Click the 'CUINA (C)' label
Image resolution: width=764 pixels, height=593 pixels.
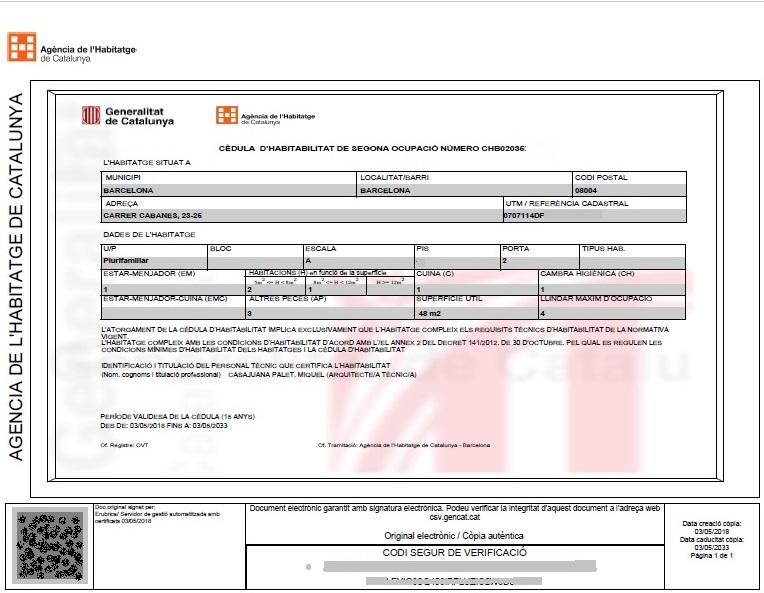(435, 273)
